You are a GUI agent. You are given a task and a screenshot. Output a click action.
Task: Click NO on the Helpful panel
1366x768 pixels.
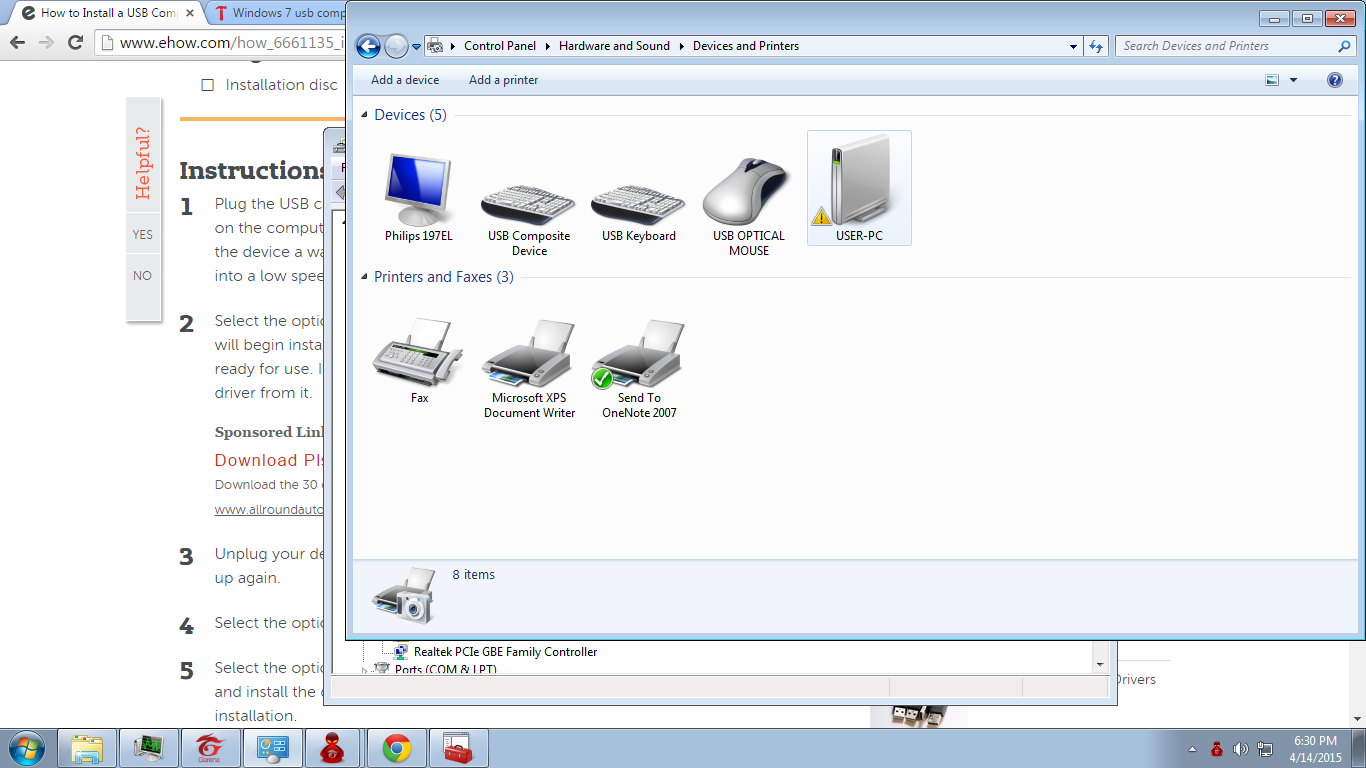[143, 275]
